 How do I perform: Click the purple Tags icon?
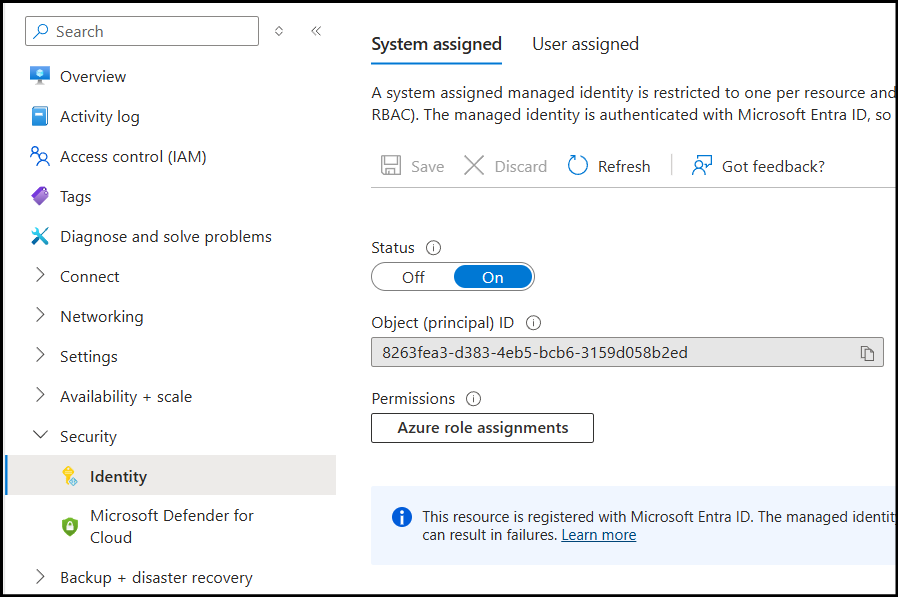coord(40,197)
